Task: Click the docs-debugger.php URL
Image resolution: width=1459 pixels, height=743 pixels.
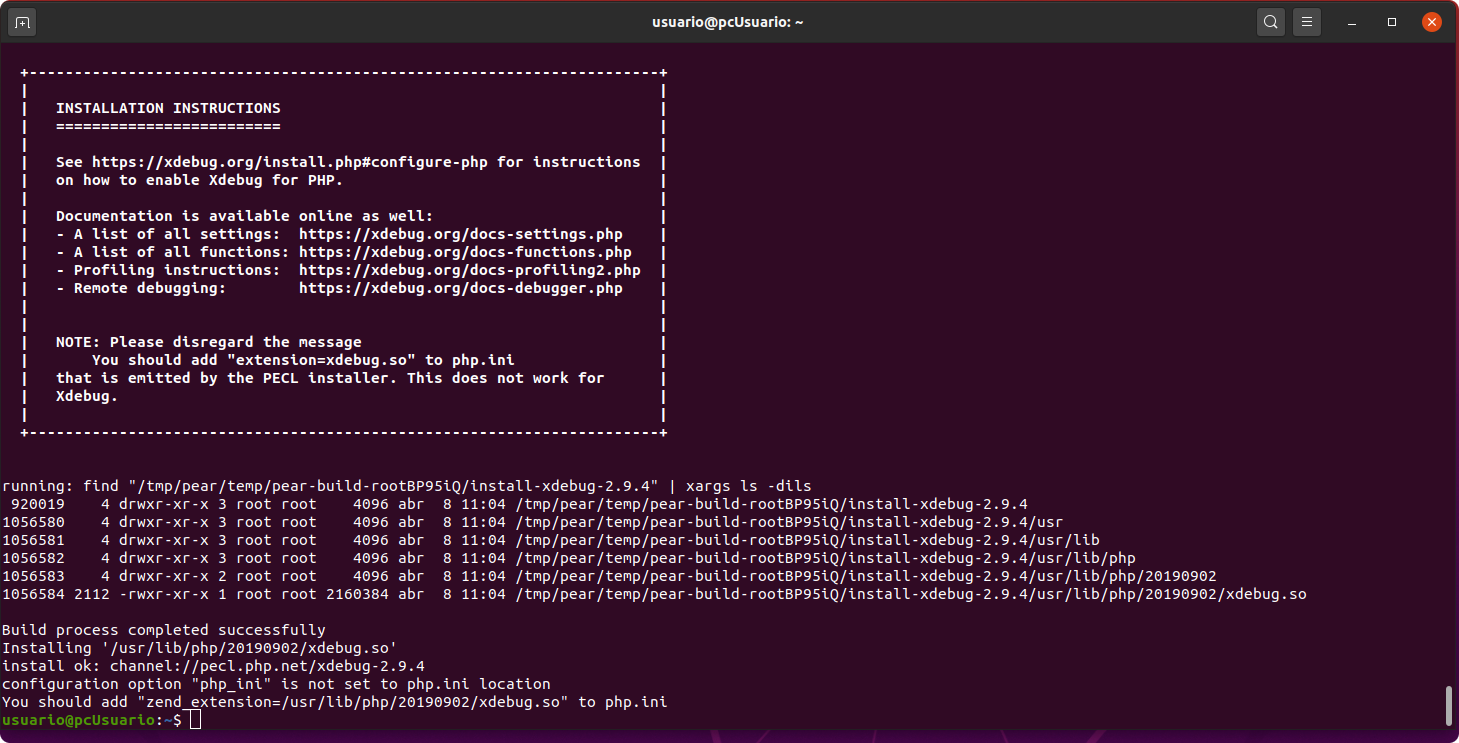Action: tap(460, 288)
